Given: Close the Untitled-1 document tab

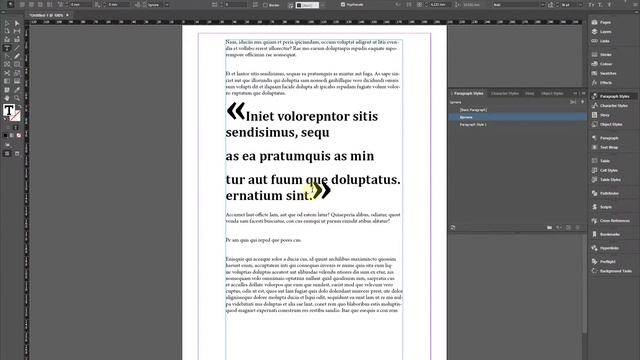Looking at the screenshot, I should (x=67, y=15).
